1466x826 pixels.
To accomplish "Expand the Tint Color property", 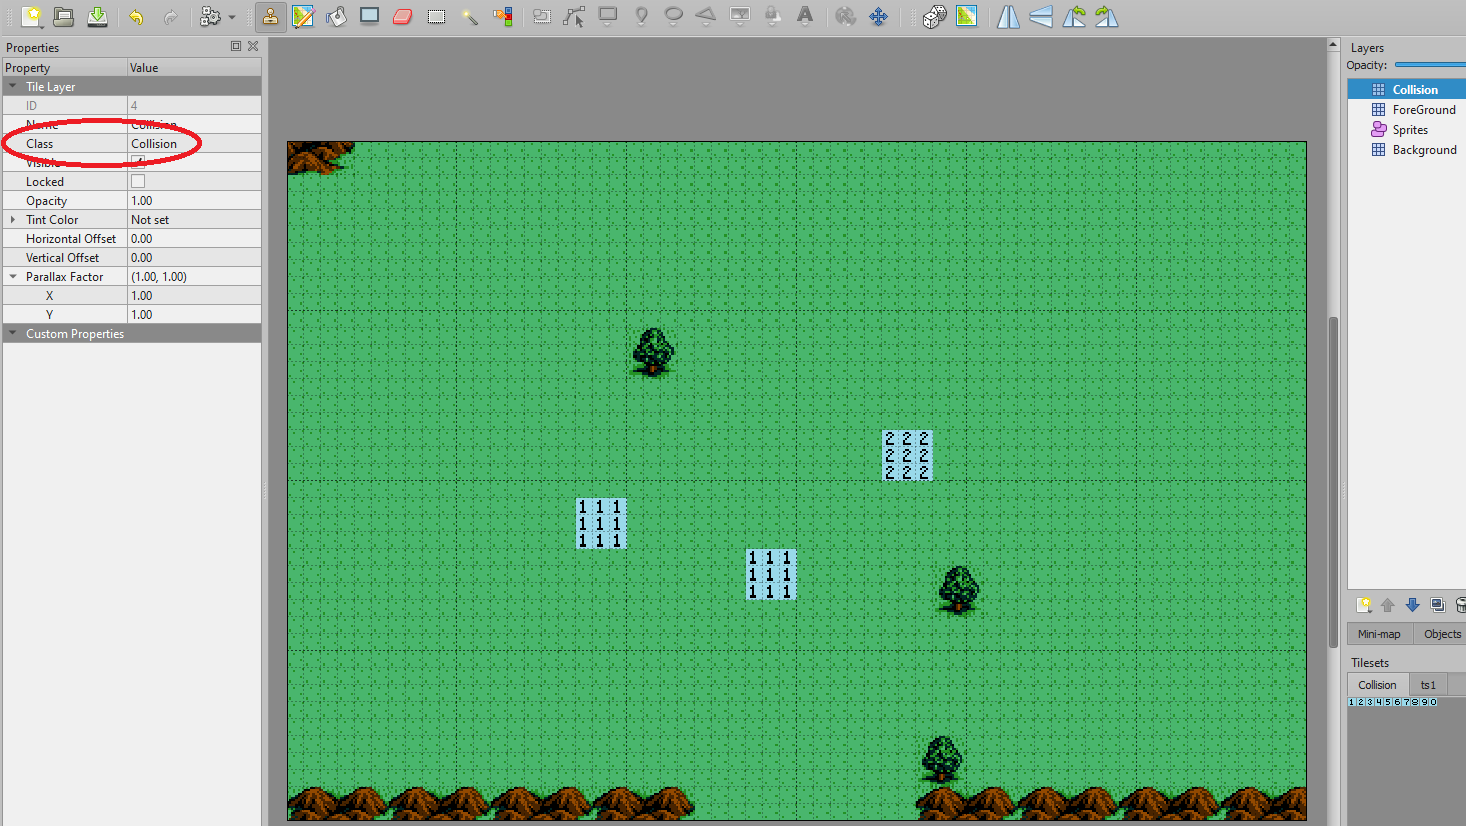I will tap(13, 220).
